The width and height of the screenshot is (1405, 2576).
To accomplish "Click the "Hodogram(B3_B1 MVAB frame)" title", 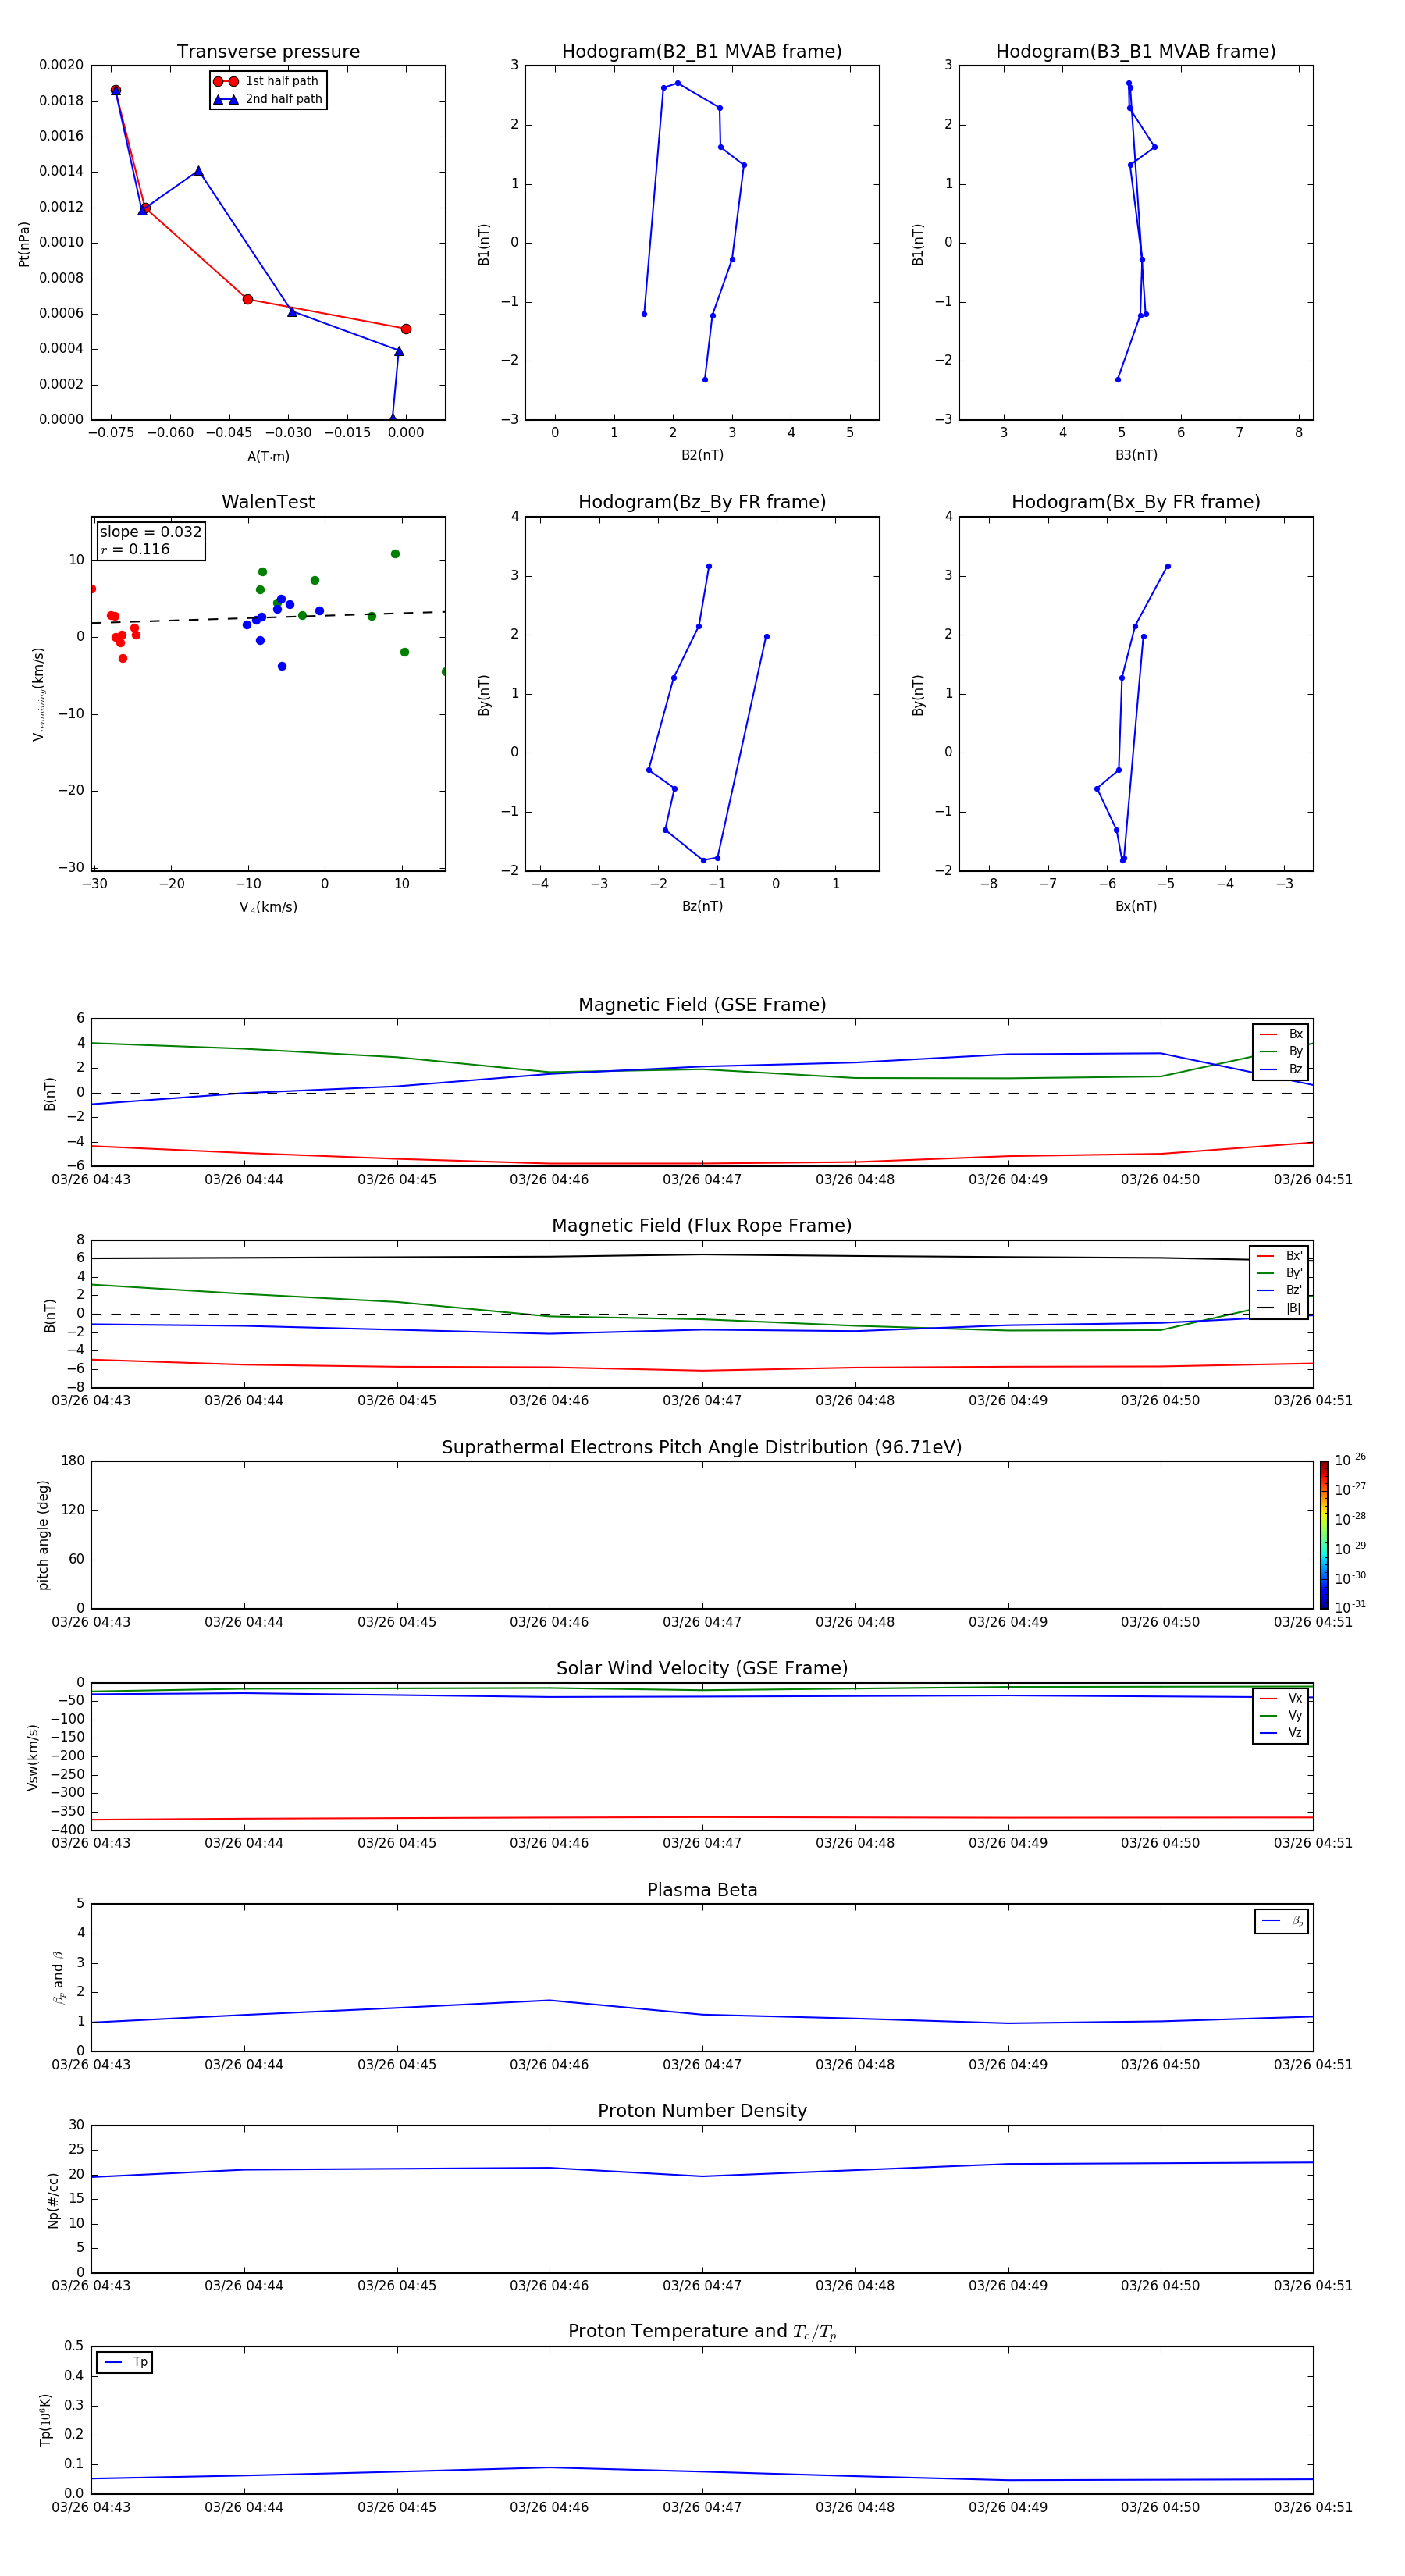I will click(x=1136, y=52).
